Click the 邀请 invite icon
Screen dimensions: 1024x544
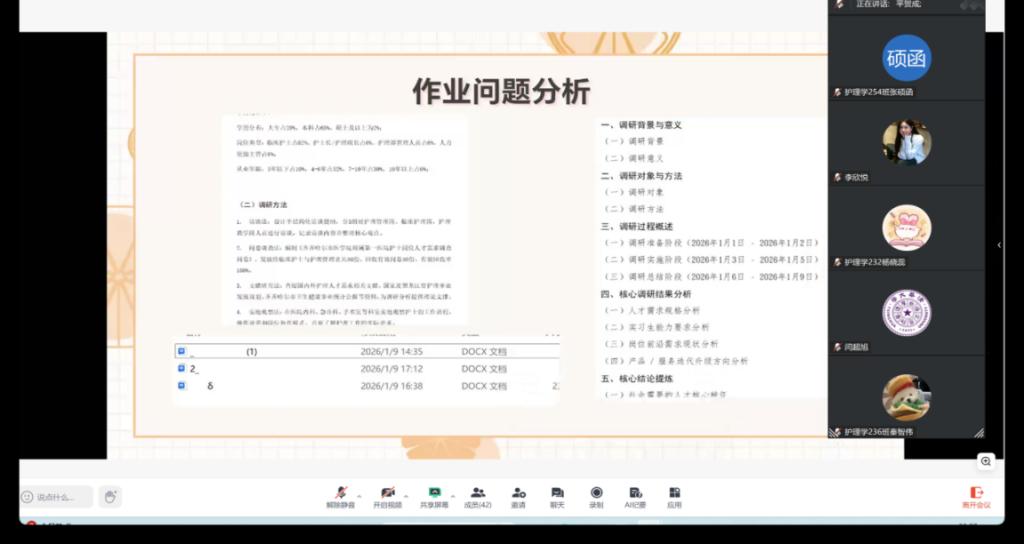pyautogui.click(x=518, y=495)
